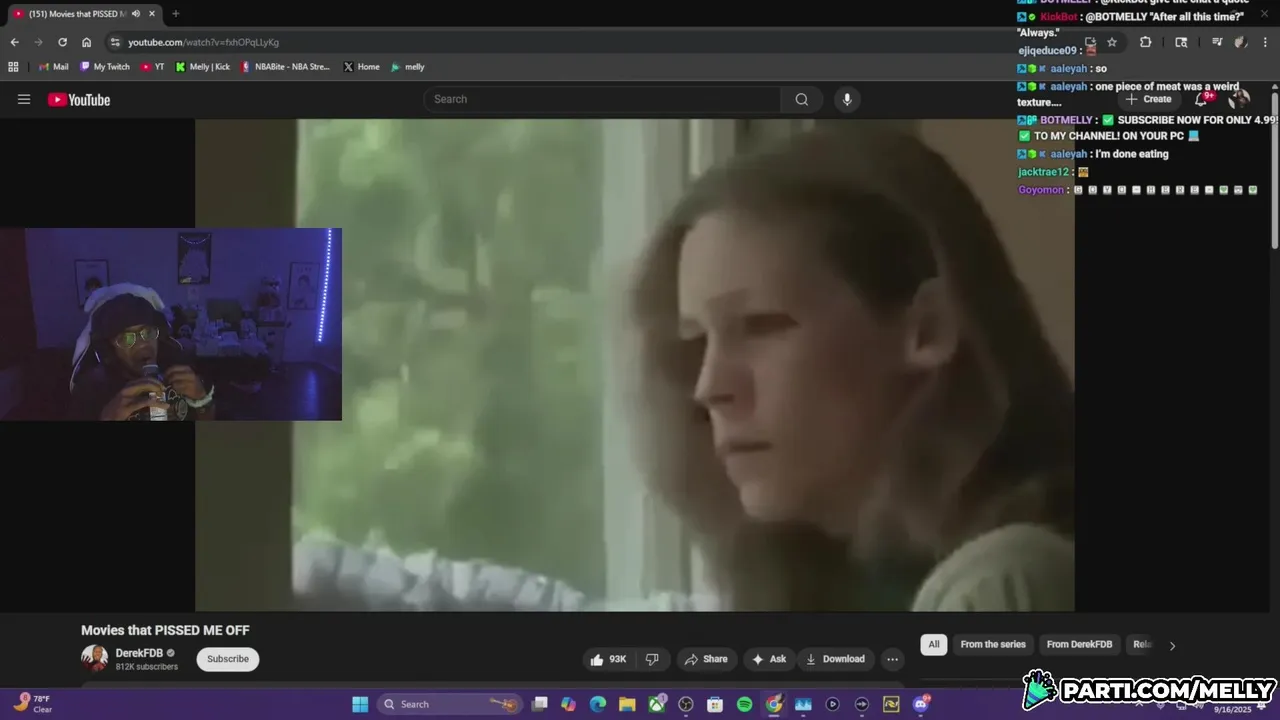The width and height of the screenshot is (1280, 720).
Task: Click the browser address bar URL
Action: [203, 42]
